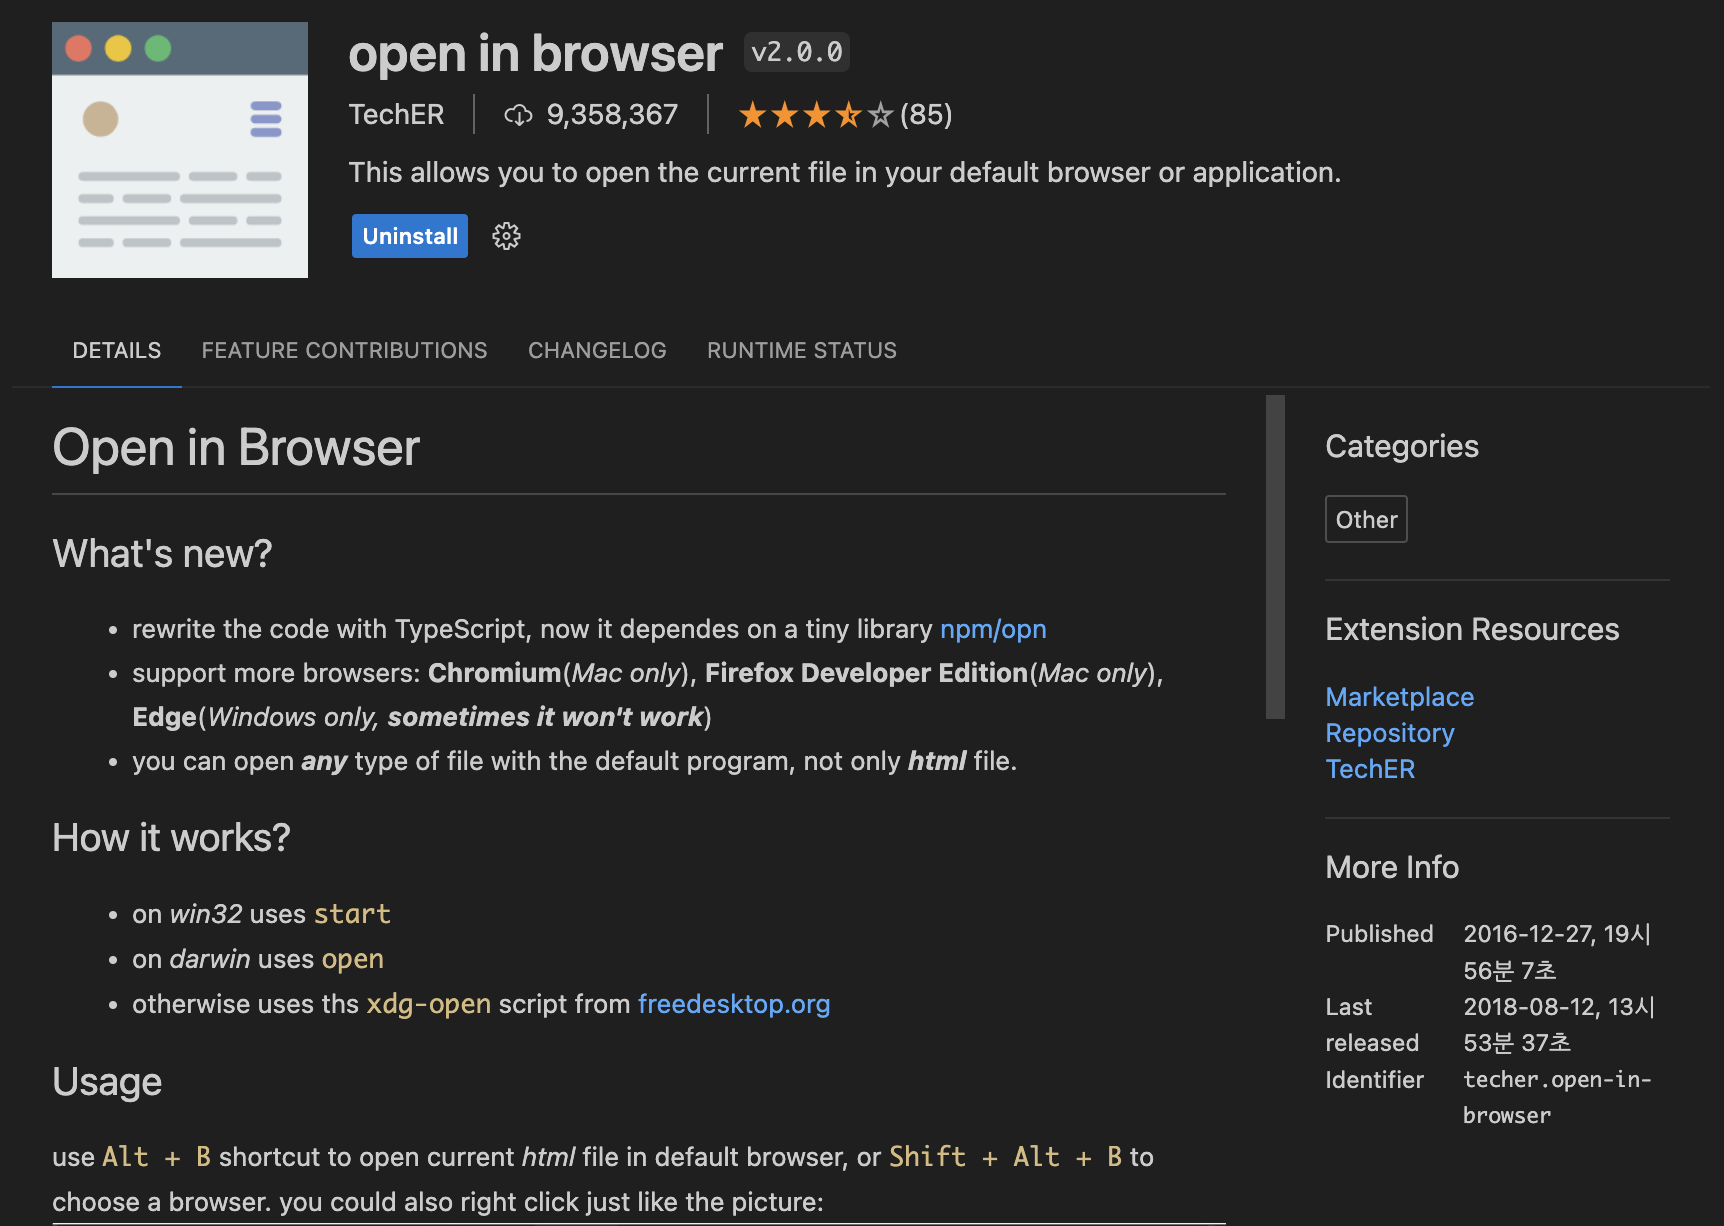Click the Other category tag

[x=1366, y=519]
